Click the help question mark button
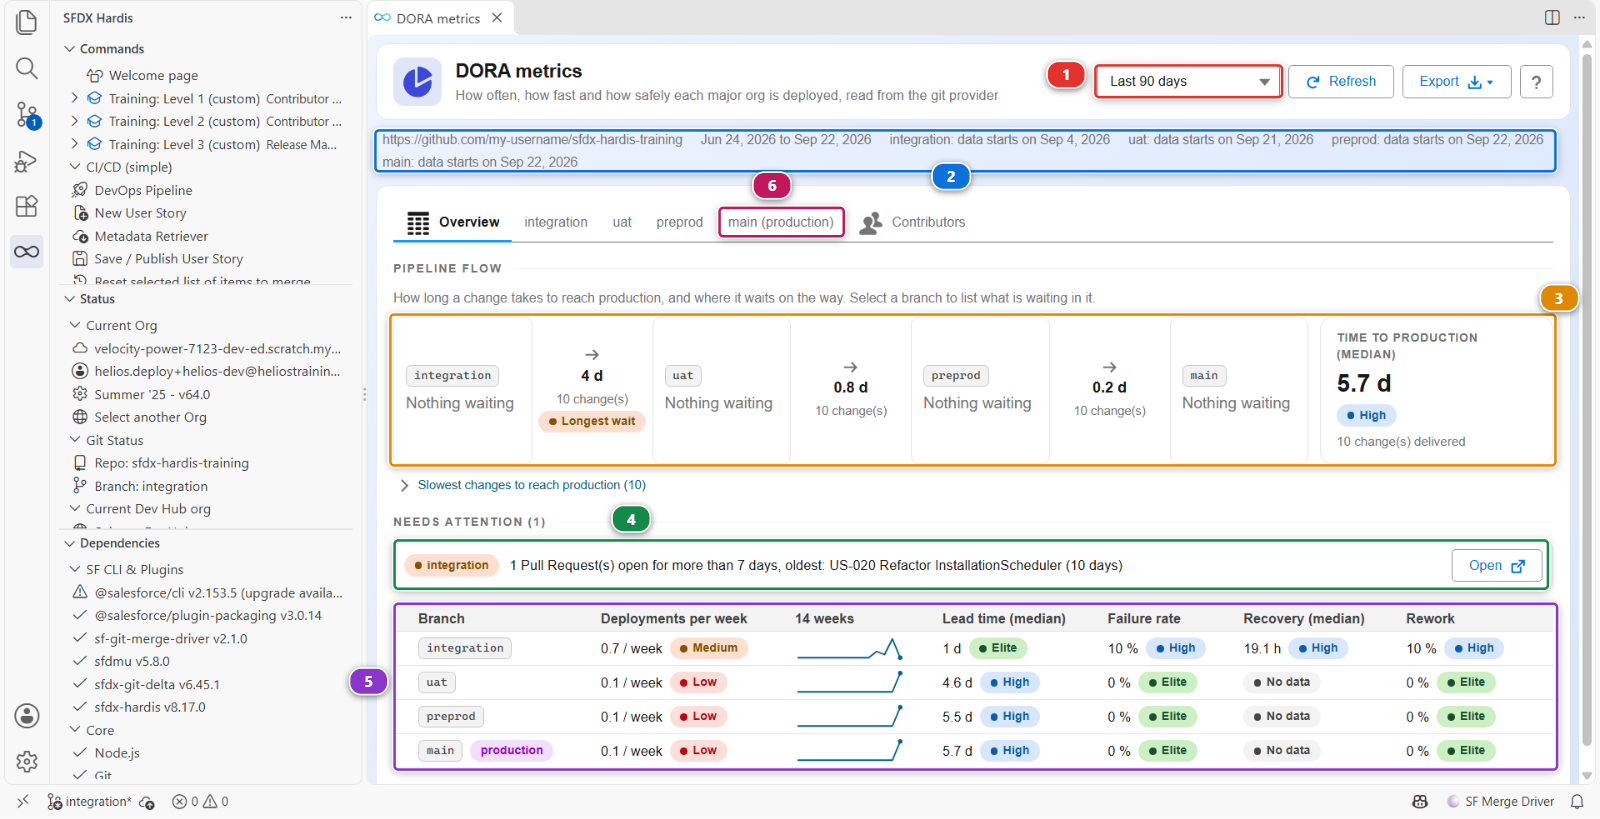This screenshot has height=819, width=1600. (x=1536, y=82)
